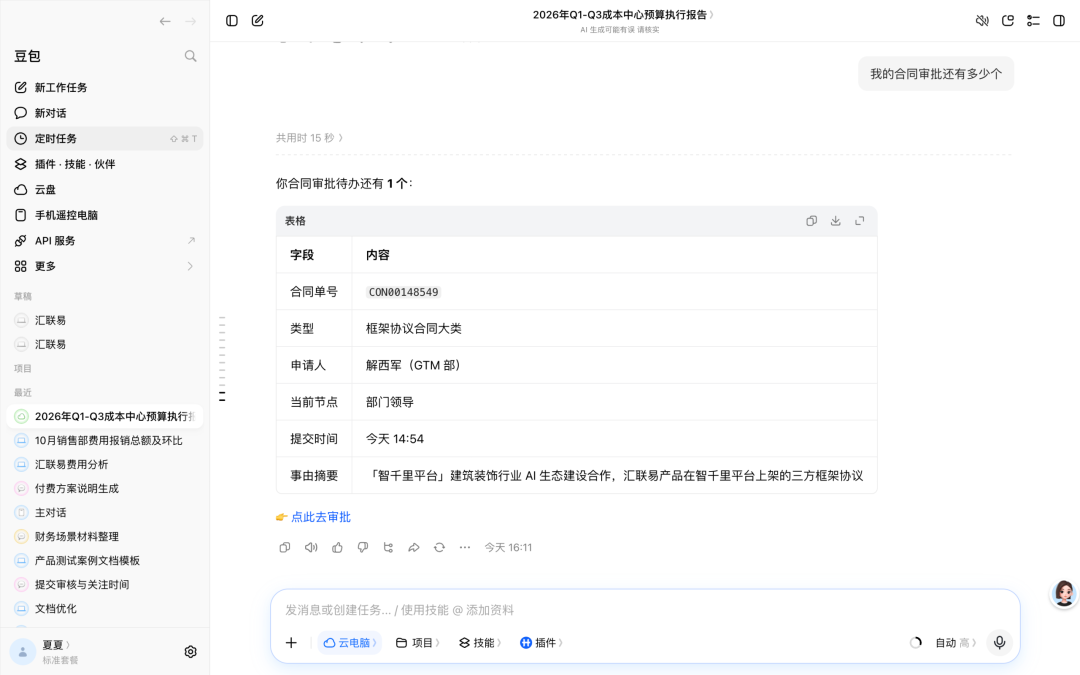The image size is (1080, 675).
Task: Open 云盘 from the sidebar
Action: click(105, 189)
